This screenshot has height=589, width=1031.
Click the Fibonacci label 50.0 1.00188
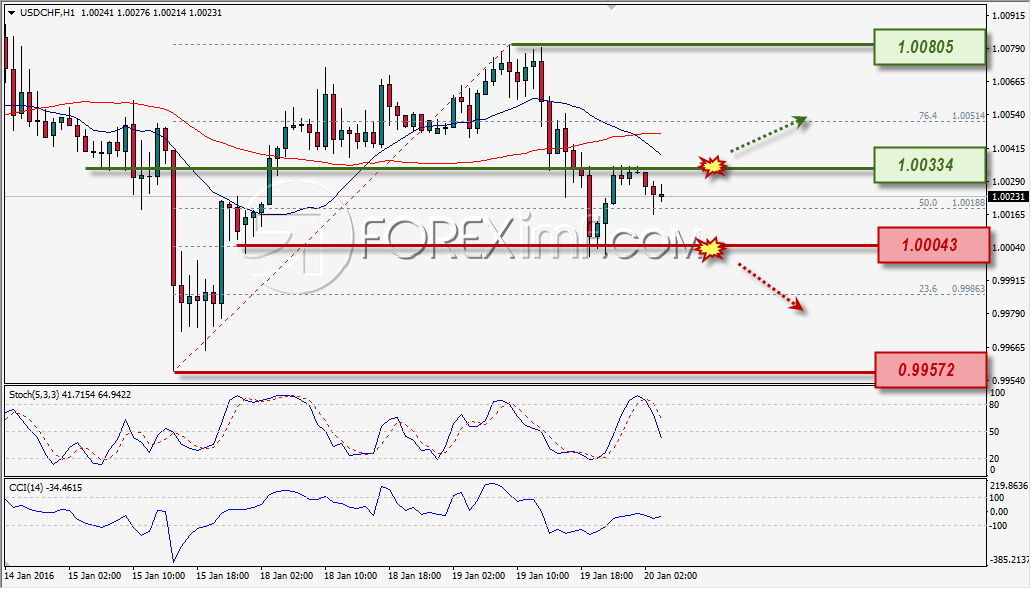coord(951,203)
